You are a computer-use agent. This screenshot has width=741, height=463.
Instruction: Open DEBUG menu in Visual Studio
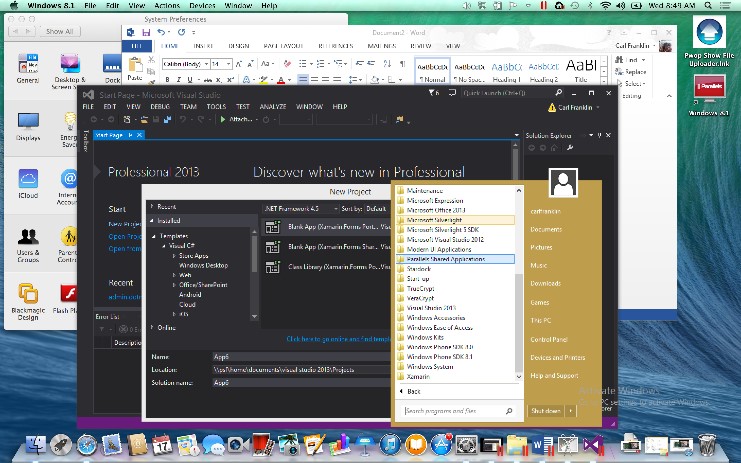(x=160, y=107)
